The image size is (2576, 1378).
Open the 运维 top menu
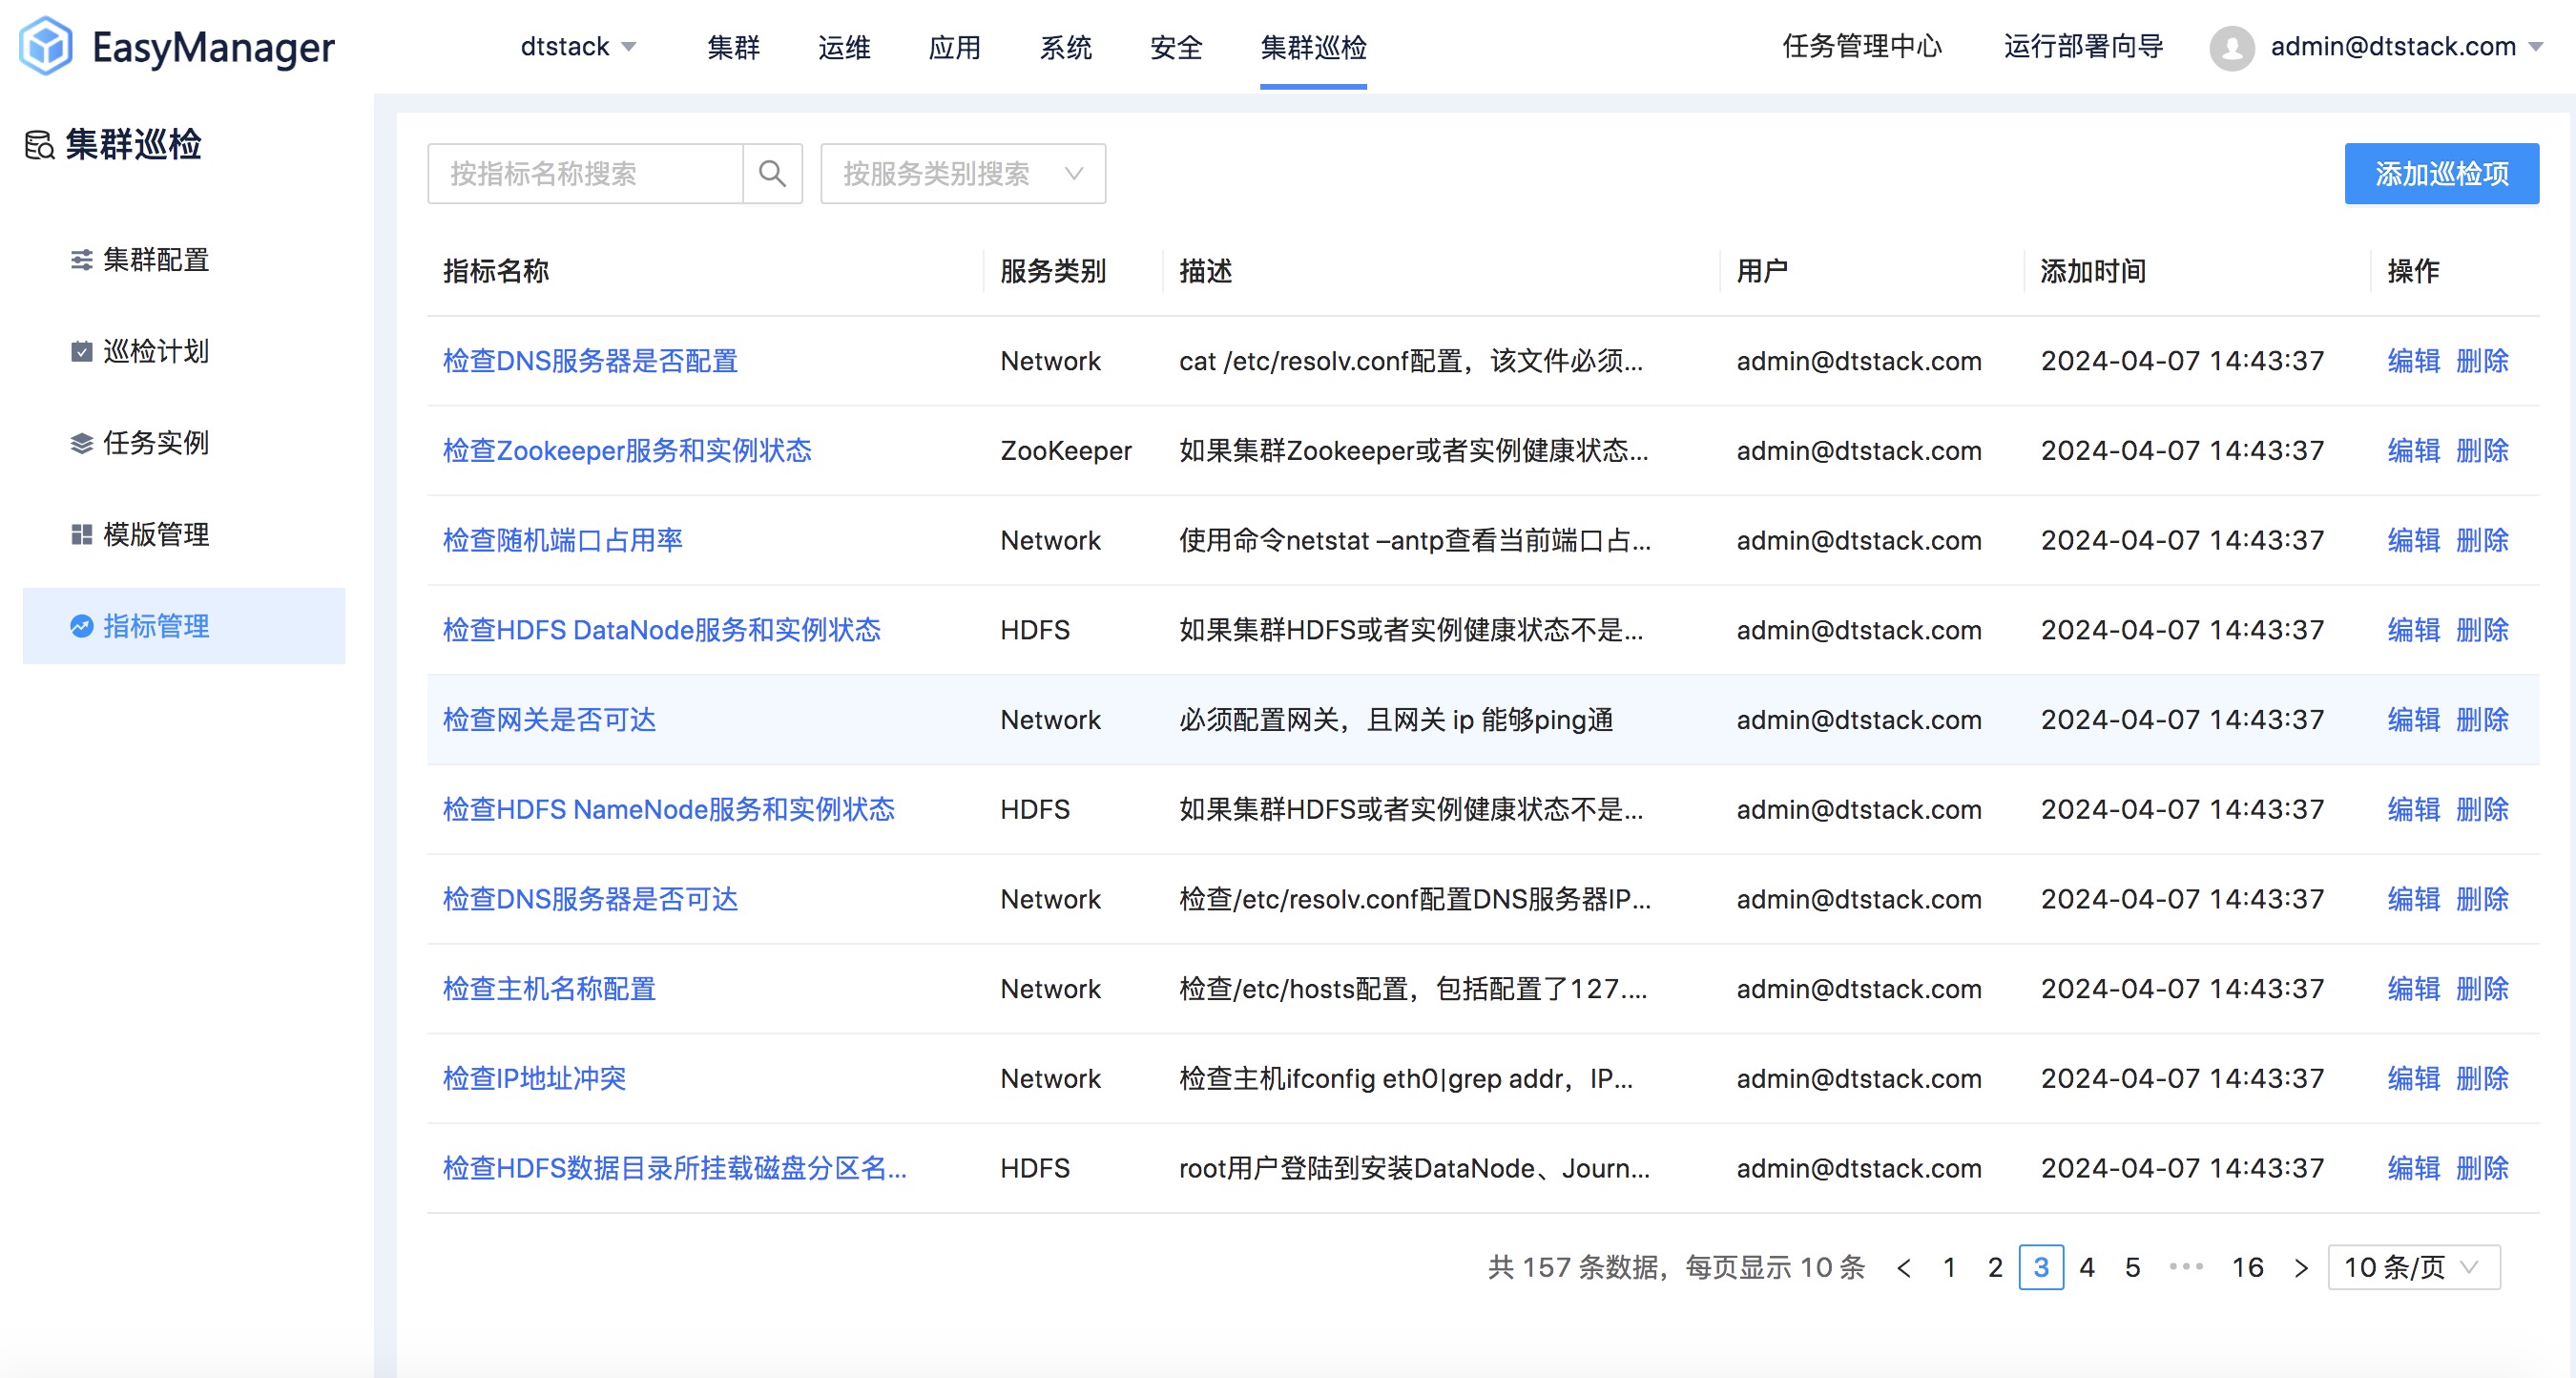click(844, 47)
